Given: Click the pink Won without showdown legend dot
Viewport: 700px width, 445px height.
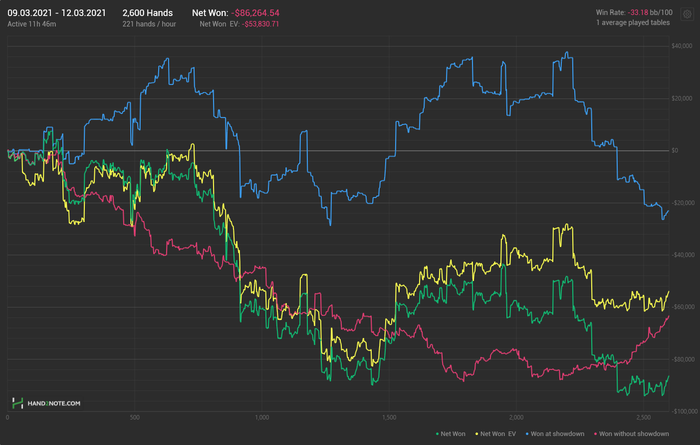Looking at the screenshot, I should [596, 433].
